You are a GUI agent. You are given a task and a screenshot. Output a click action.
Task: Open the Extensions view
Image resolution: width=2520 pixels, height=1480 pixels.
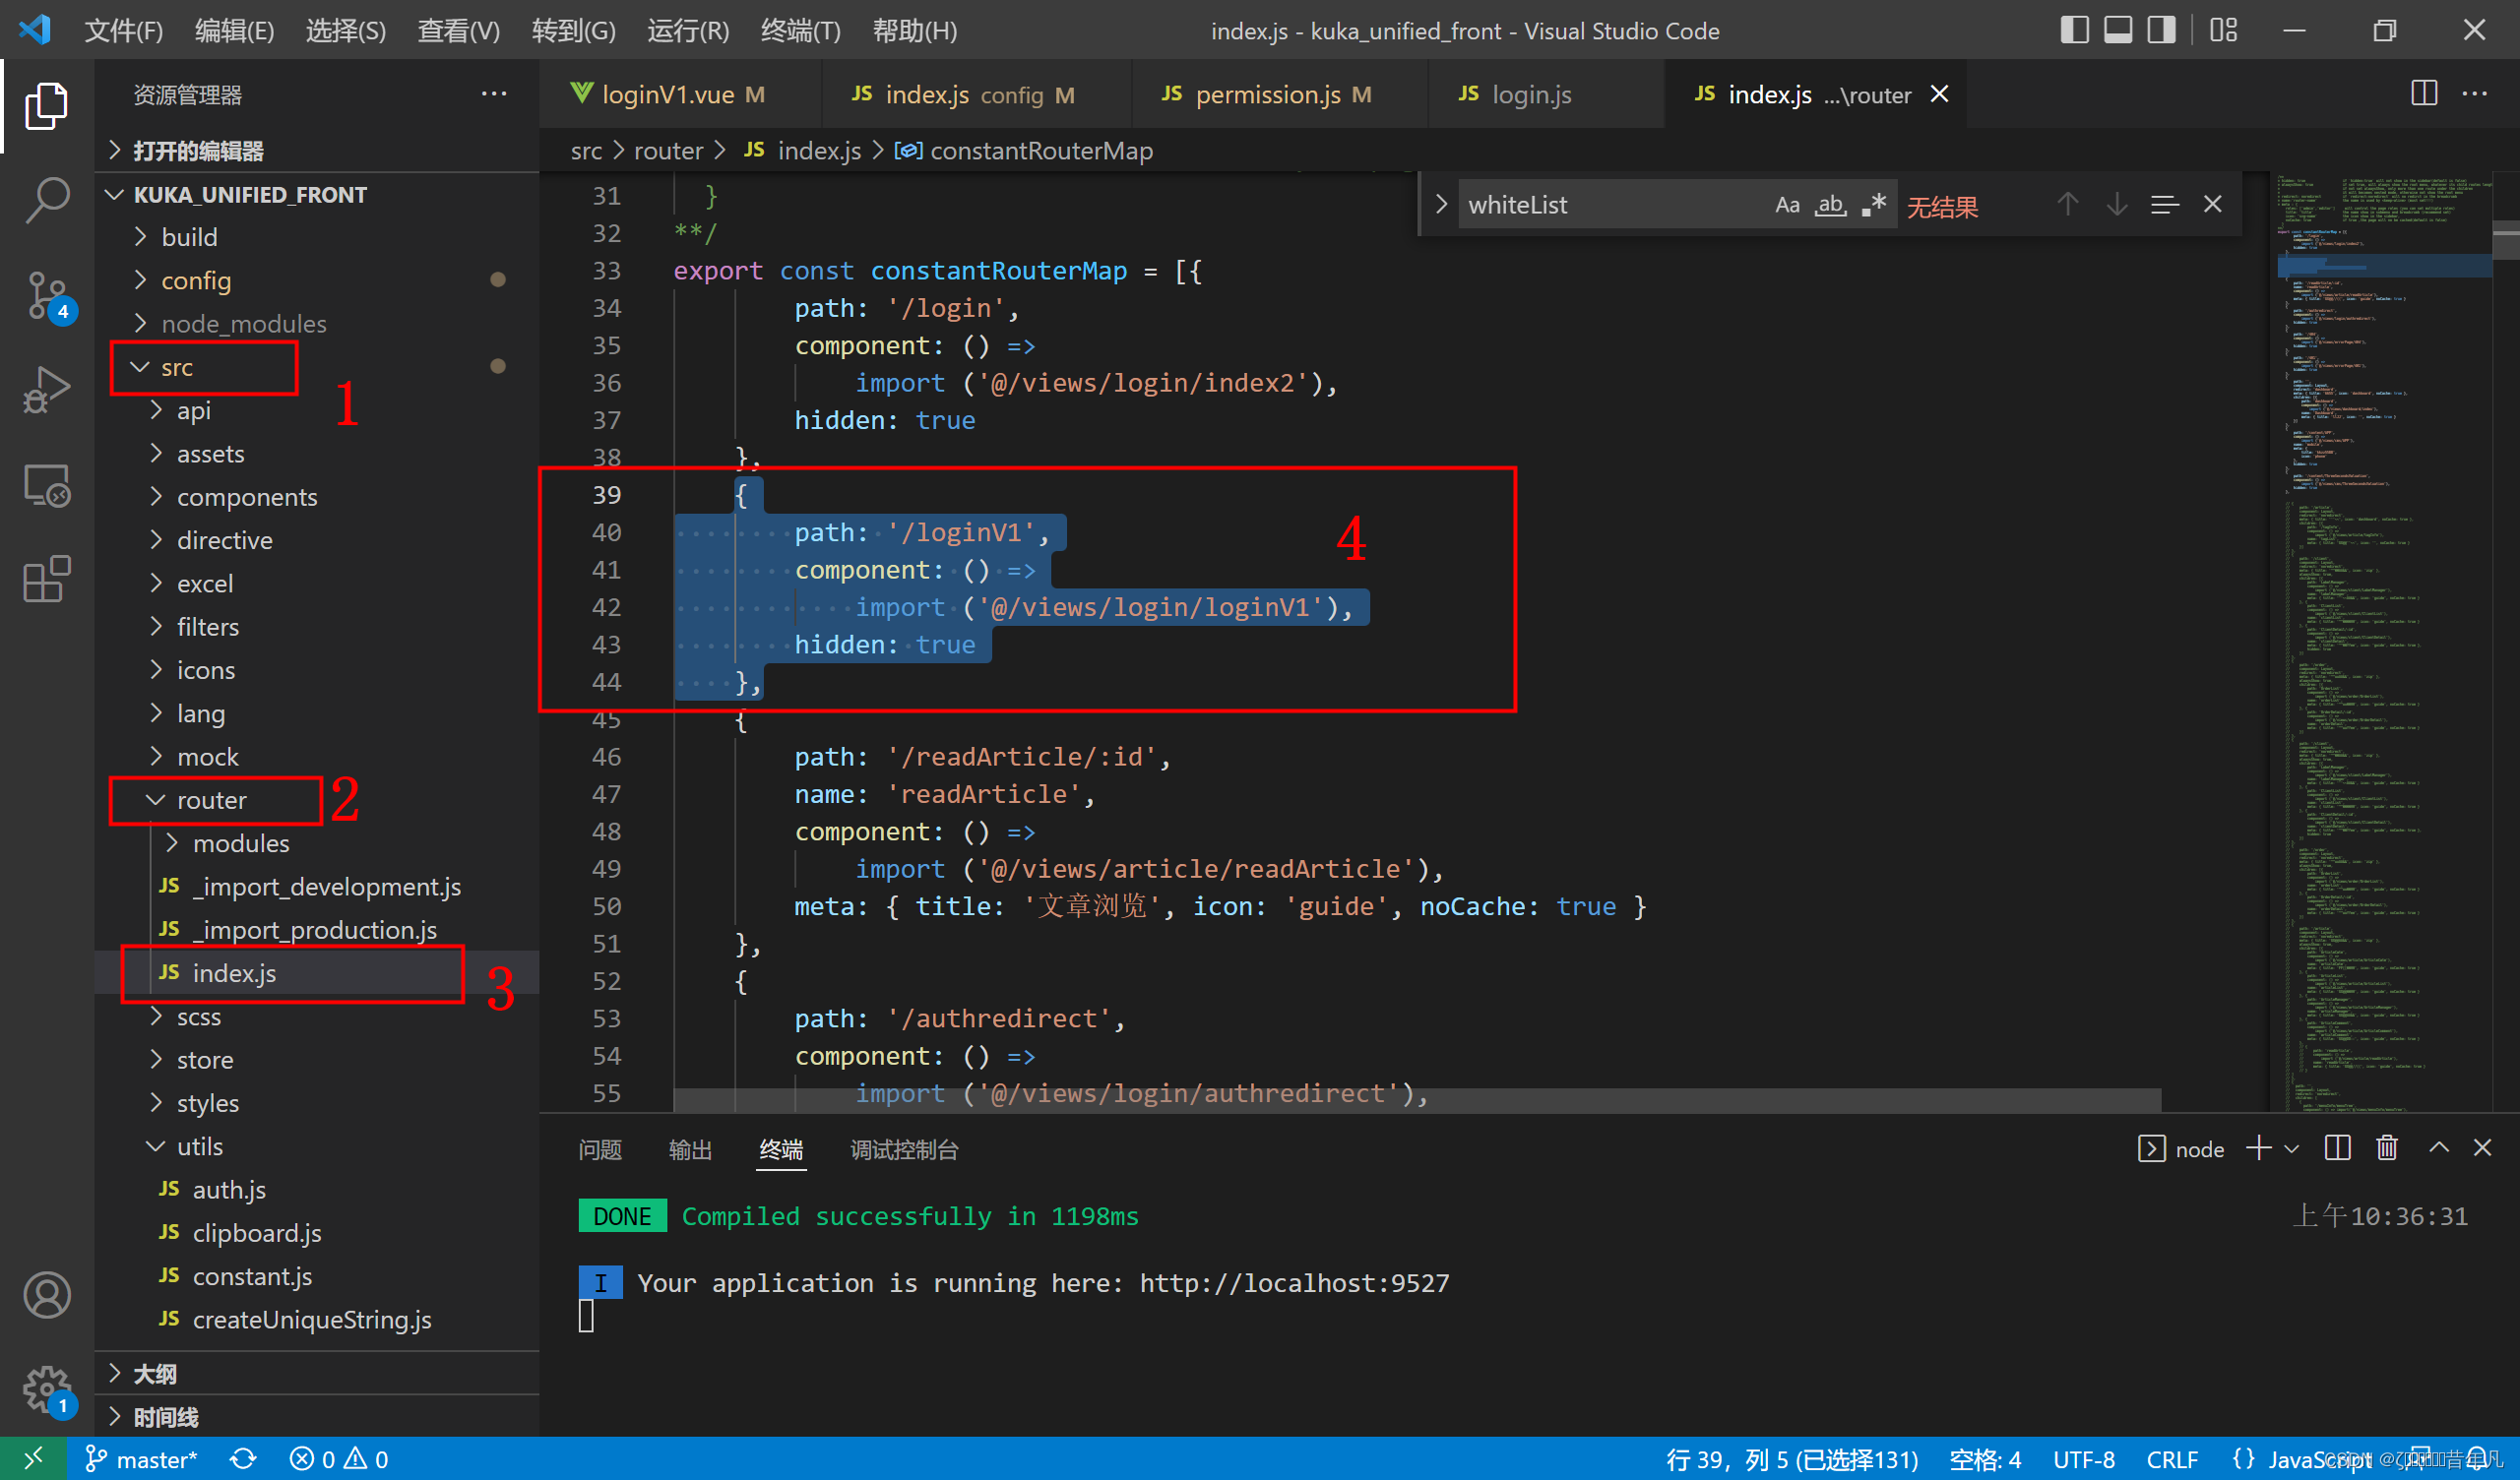click(47, 579)
